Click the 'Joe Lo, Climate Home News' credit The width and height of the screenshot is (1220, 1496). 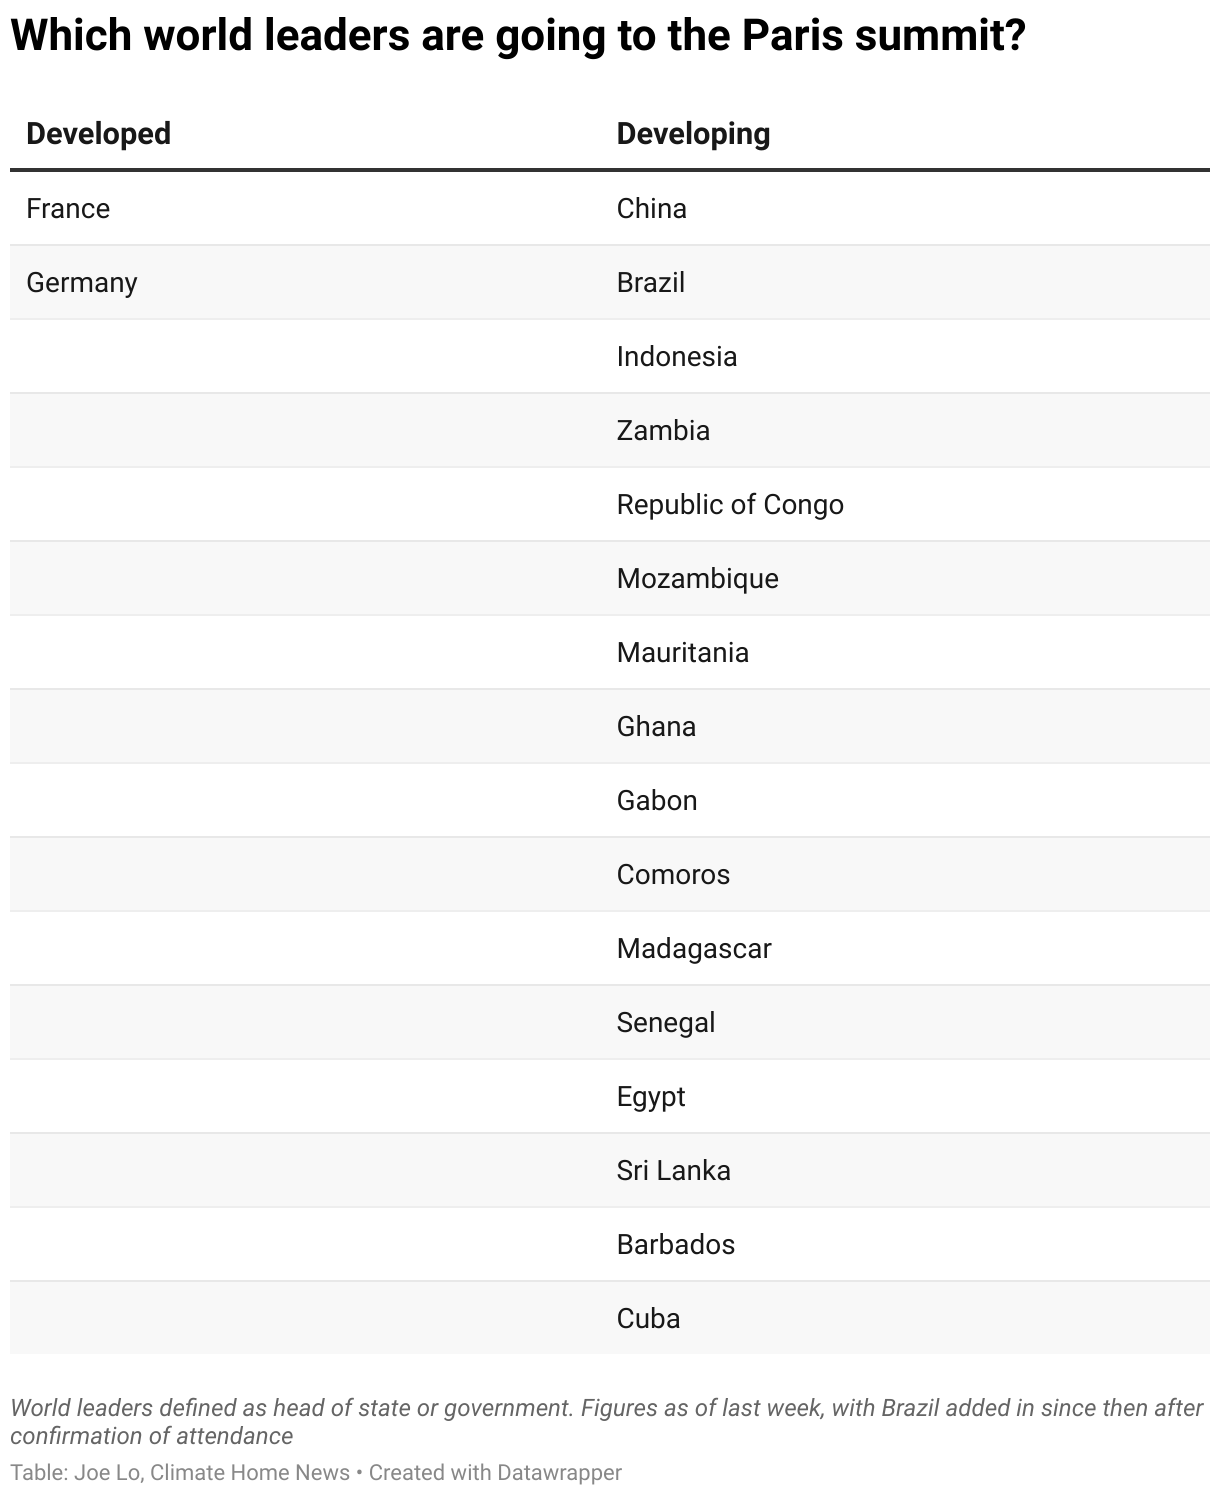(x=211, y=1472)
